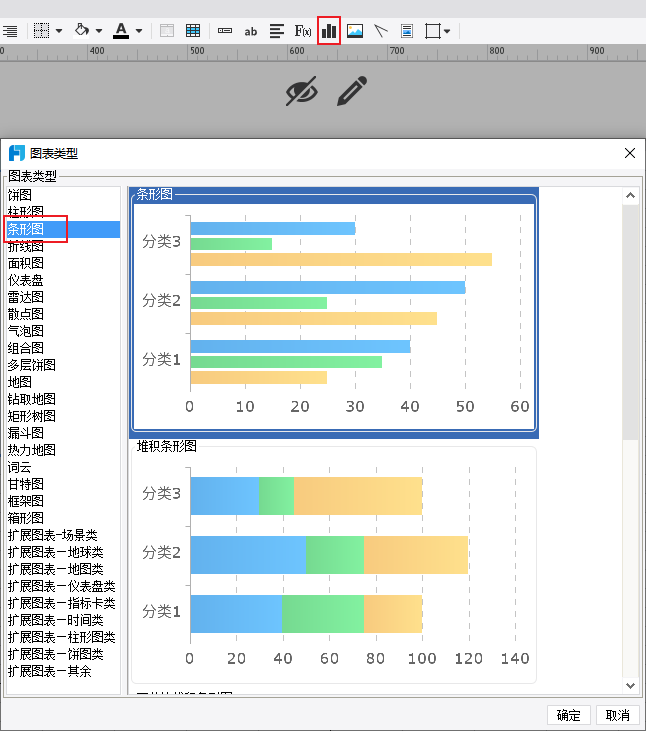Click the small input field widget icon
Viewport: 646px width, 731px height.
pyautogui.click(x=225, y=30)
